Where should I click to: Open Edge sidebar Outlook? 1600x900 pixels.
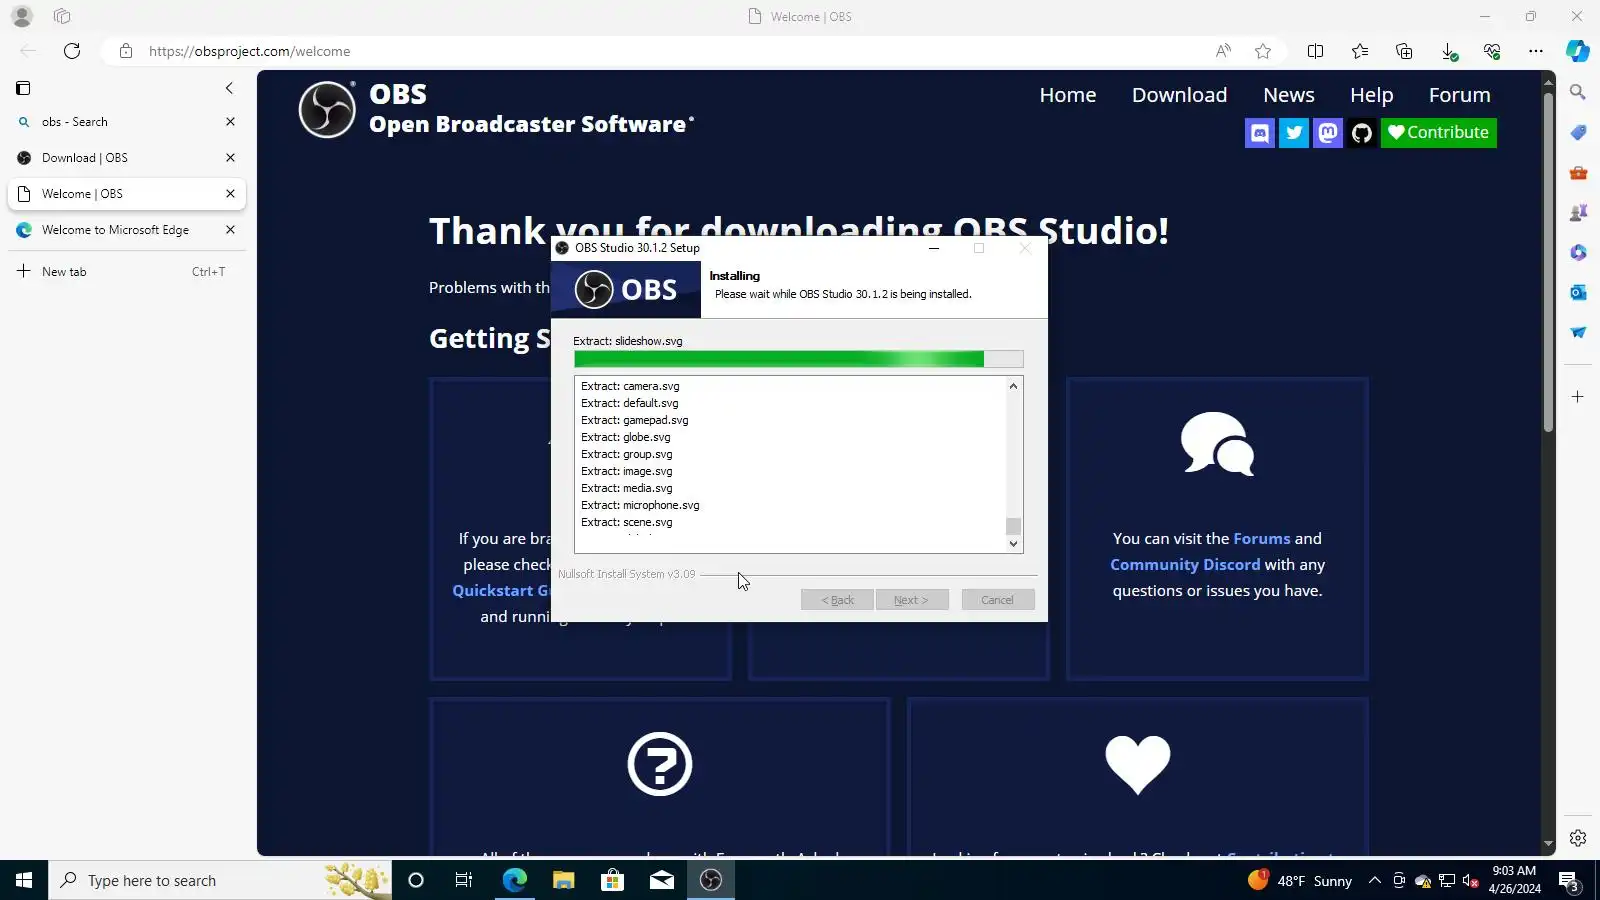[1578, 292]
